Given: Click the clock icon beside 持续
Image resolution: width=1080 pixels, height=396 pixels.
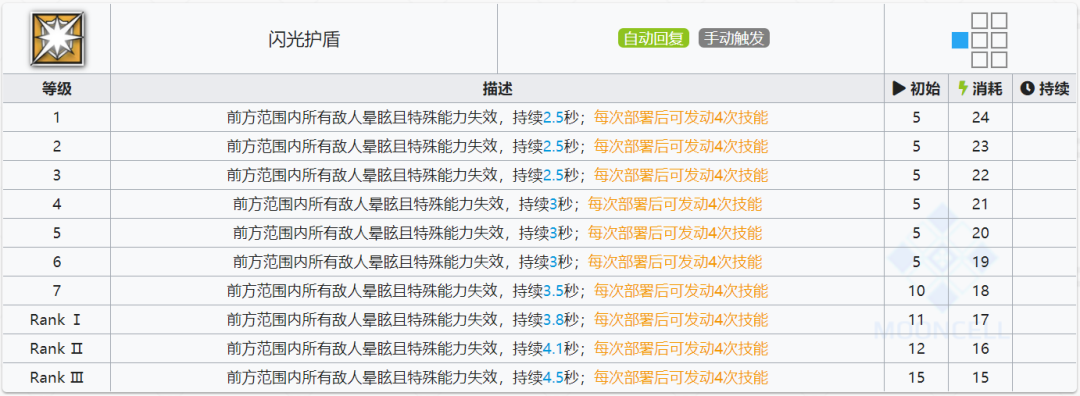Looking at the screenshot, I should 1026,89.
